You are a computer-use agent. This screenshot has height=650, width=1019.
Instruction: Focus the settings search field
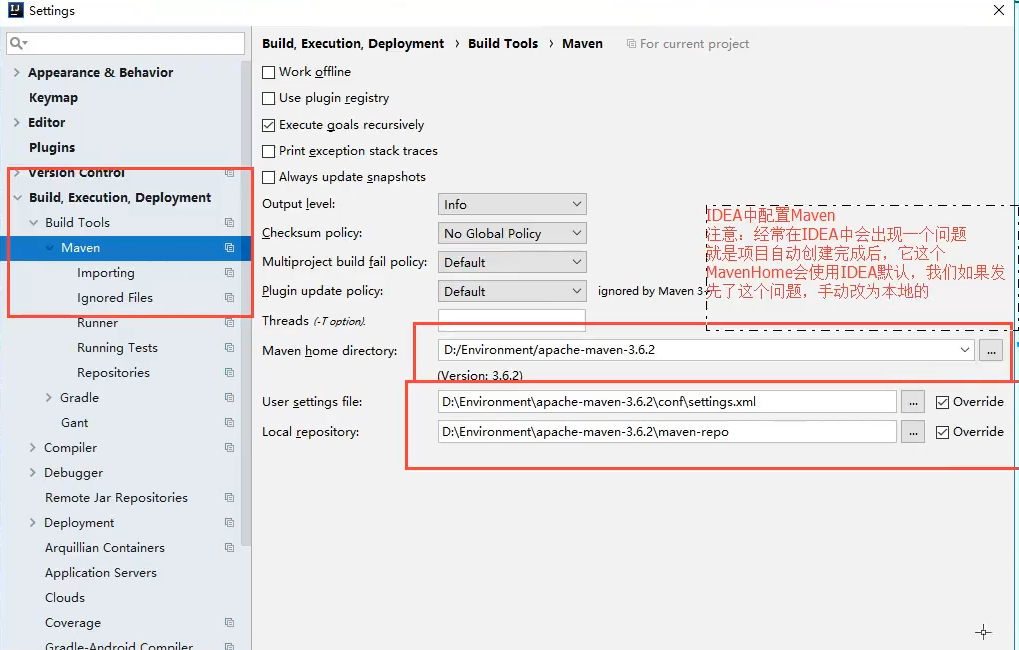pyautogui.click(x=125, y=44)
